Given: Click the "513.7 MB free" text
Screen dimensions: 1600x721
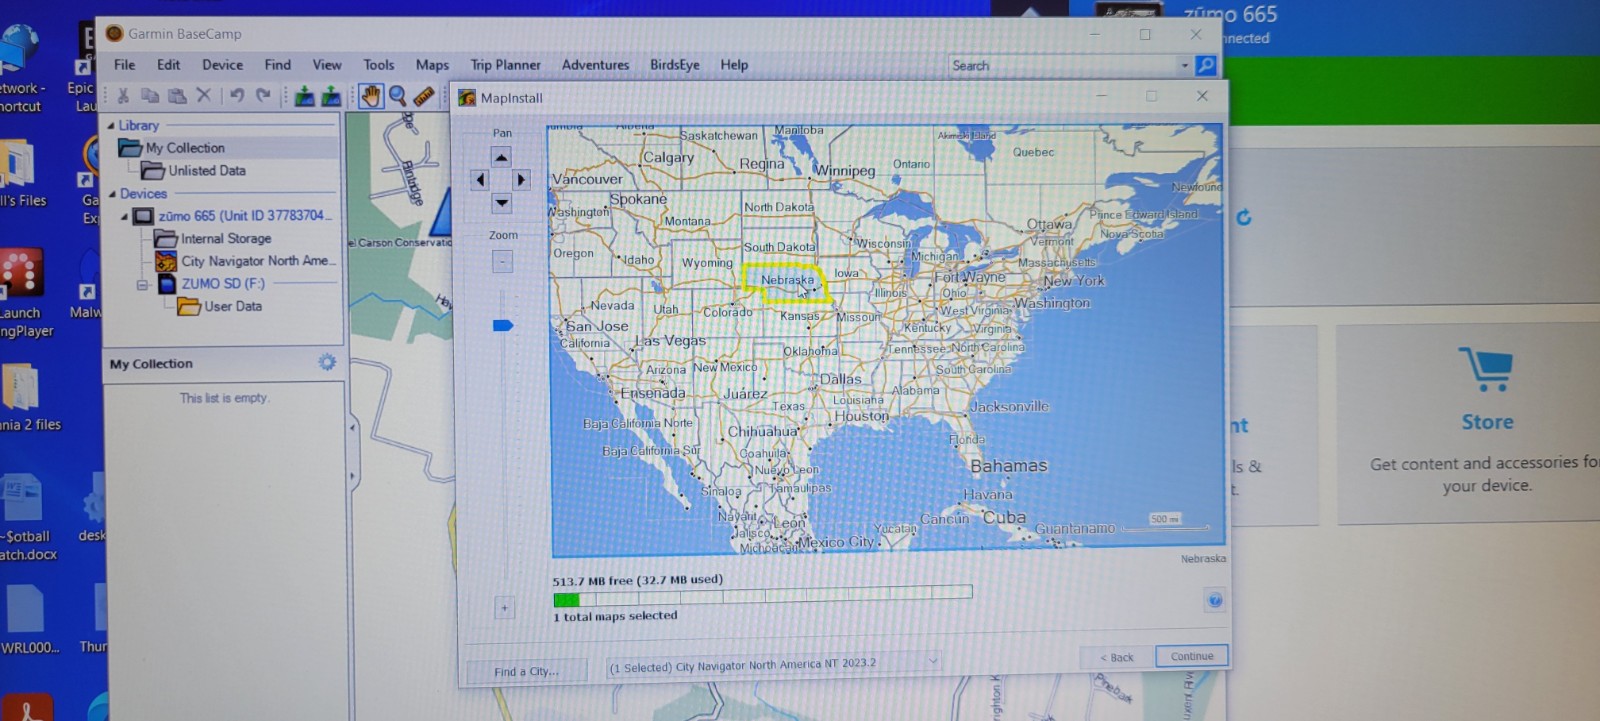Looking at the screenshot, I should [593, 581].
